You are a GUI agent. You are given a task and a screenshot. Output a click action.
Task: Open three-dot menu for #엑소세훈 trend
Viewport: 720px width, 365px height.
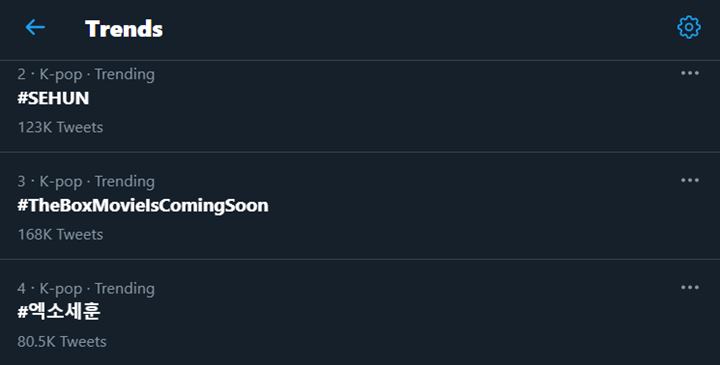pyautogui.click(x=690, y=287)
